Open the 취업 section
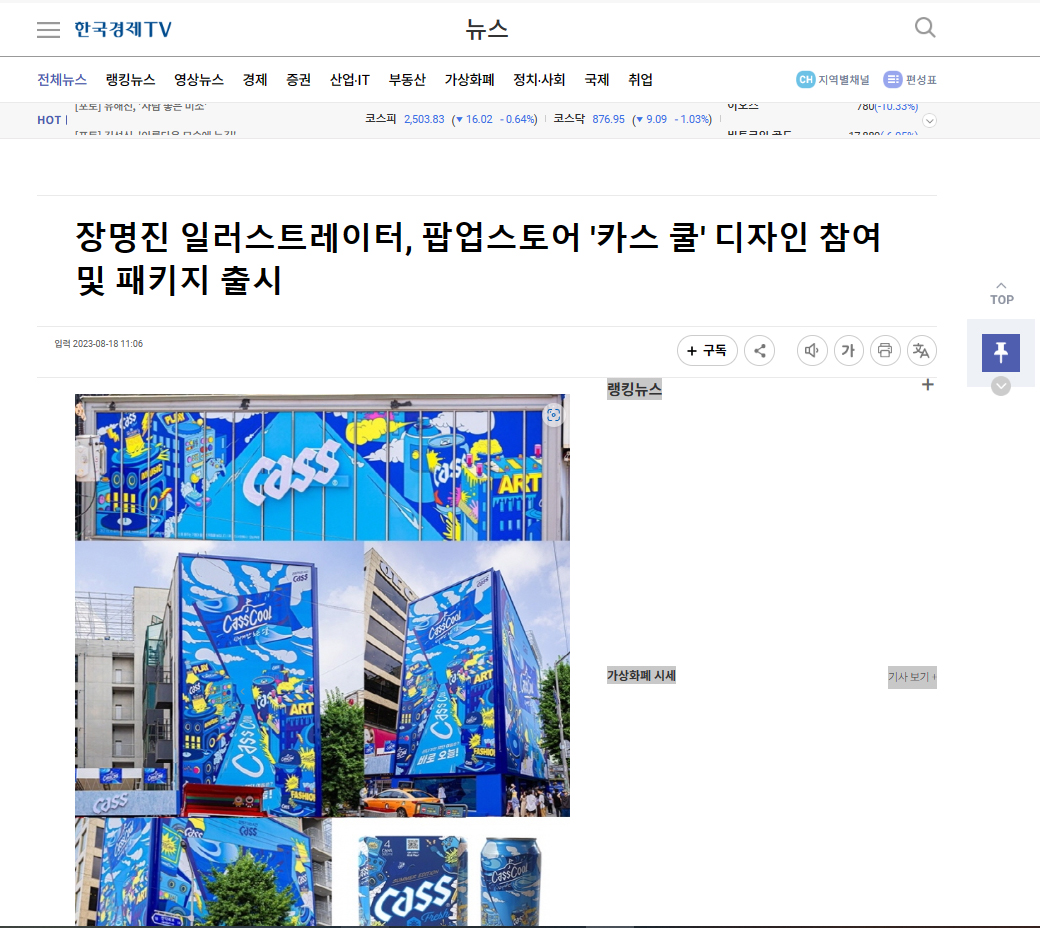The height and width of the screenshot is (928, 1040). coord(640,80)
